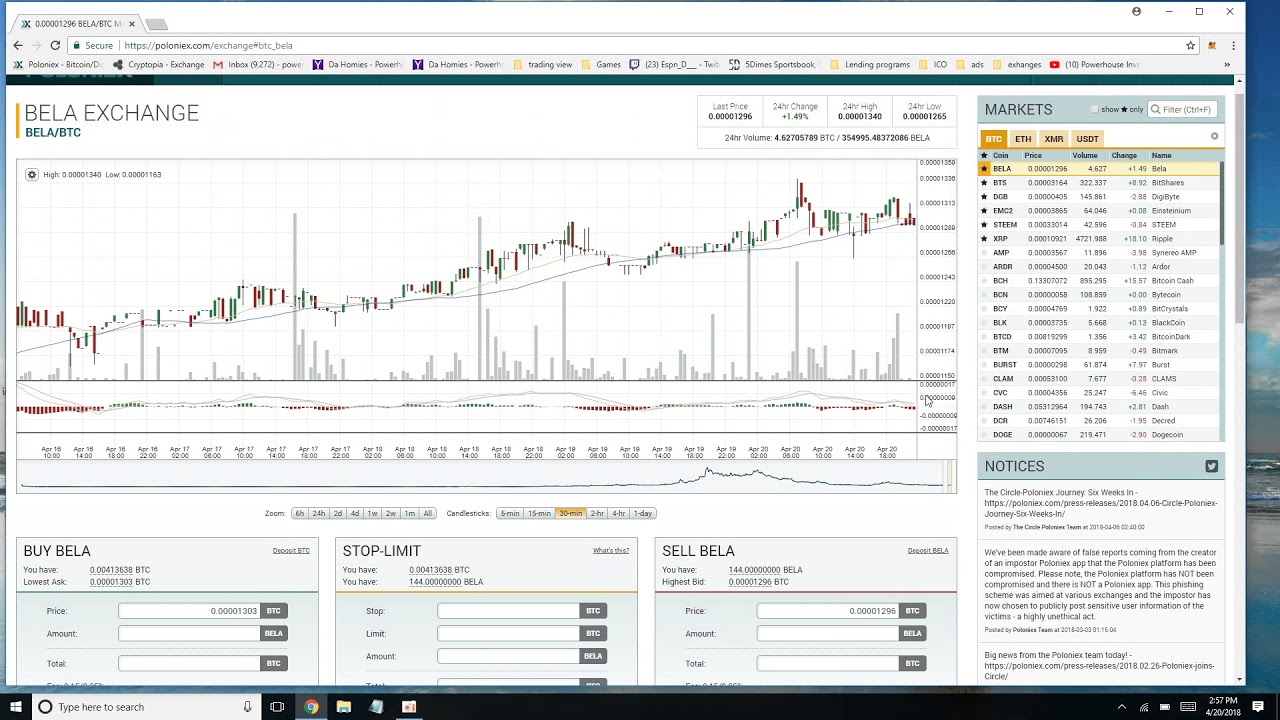Select 15-min candlesticks
Screen dimensions: 1280x720
(x=539, y=513)
